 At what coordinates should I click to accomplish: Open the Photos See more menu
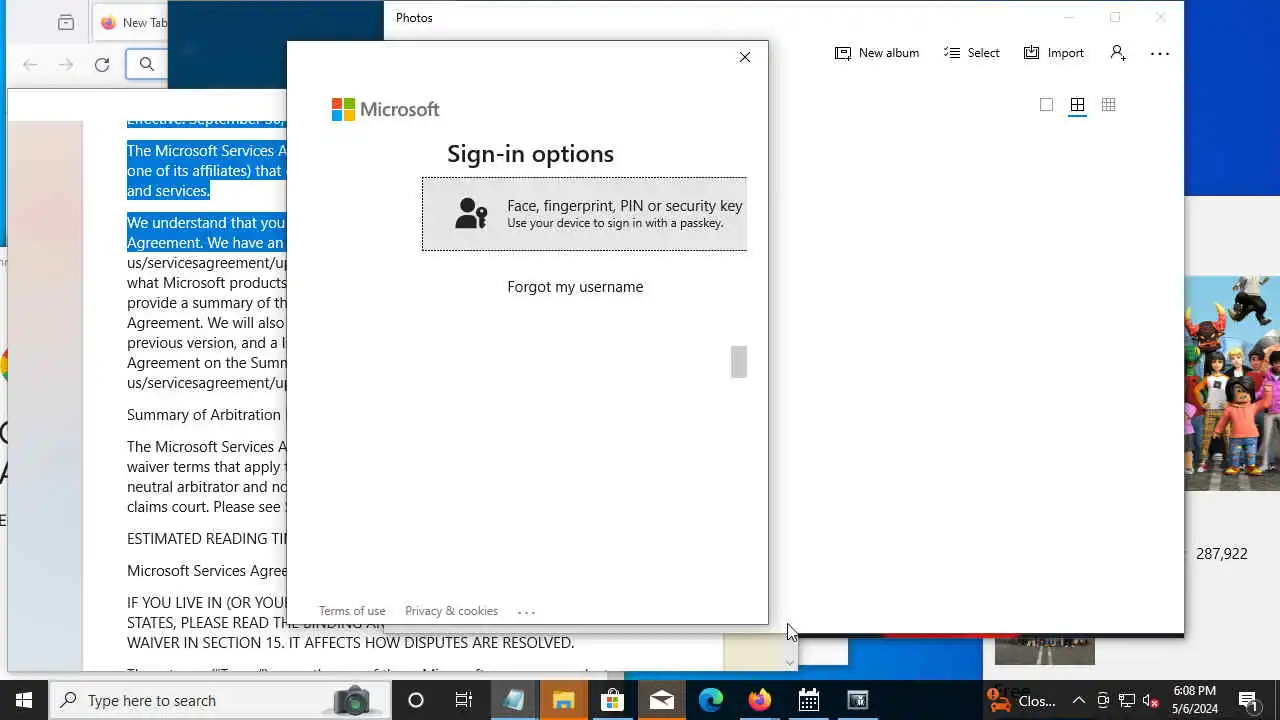click(x=1160, y=54)
